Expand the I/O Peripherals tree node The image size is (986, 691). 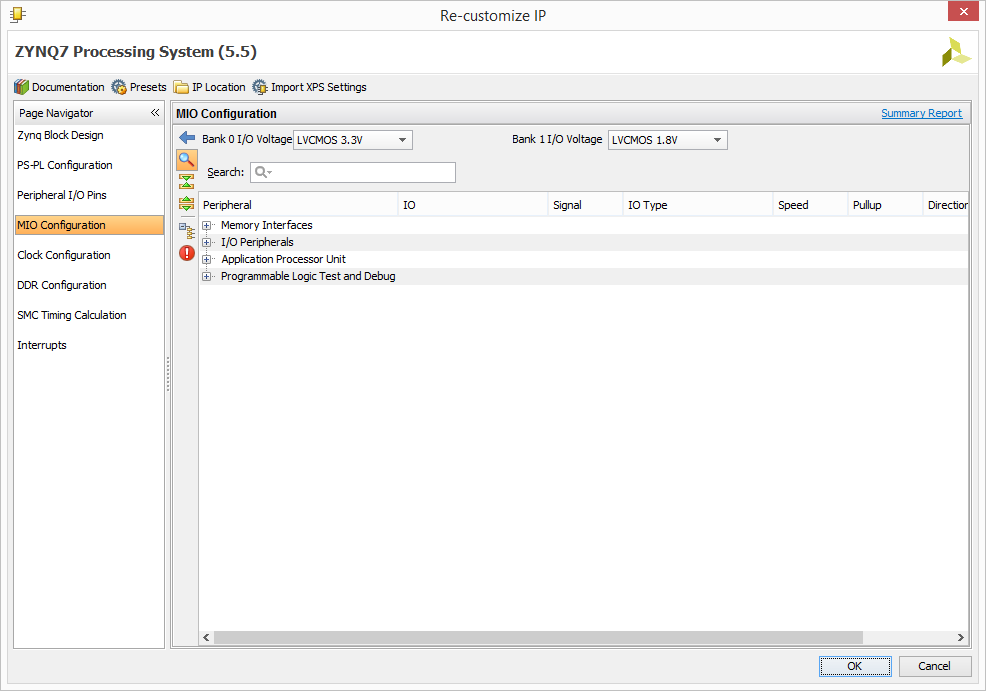pyautogui.click(x=206, y=242)
